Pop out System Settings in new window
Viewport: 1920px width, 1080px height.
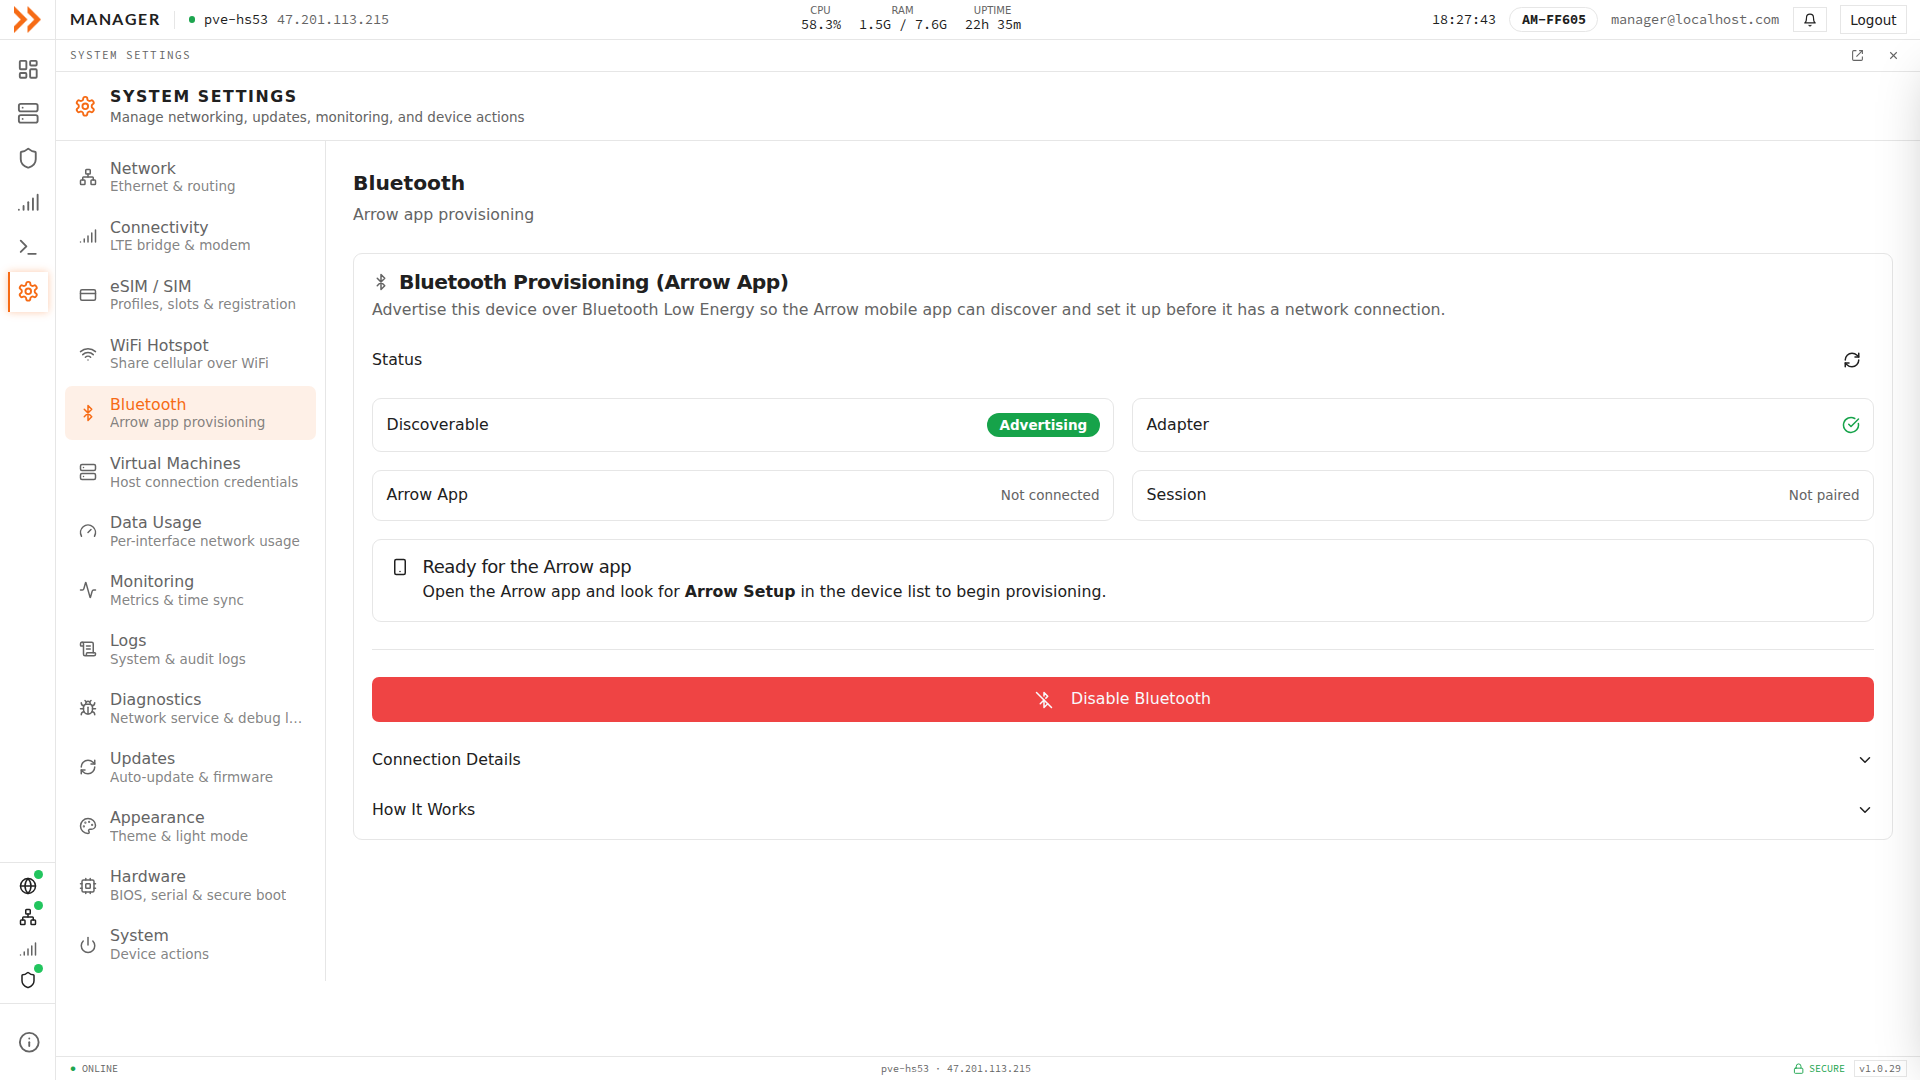[x=1857, y=55]
